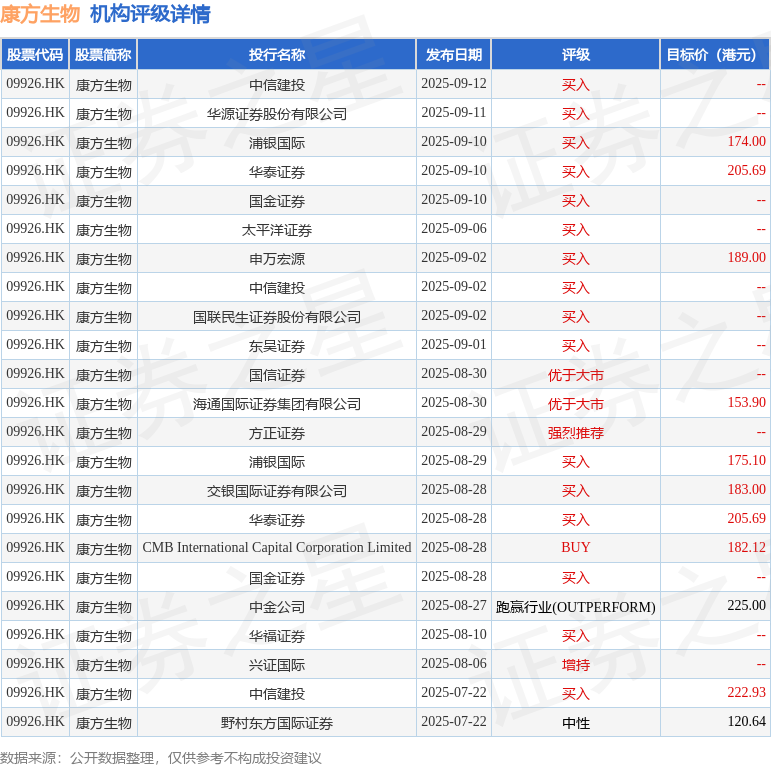Viewport: 771px width, 767px height.
Task: Click 国金证券 in the 2025-09-10 row
Action: pyautogui.click(x=277, y=201)
